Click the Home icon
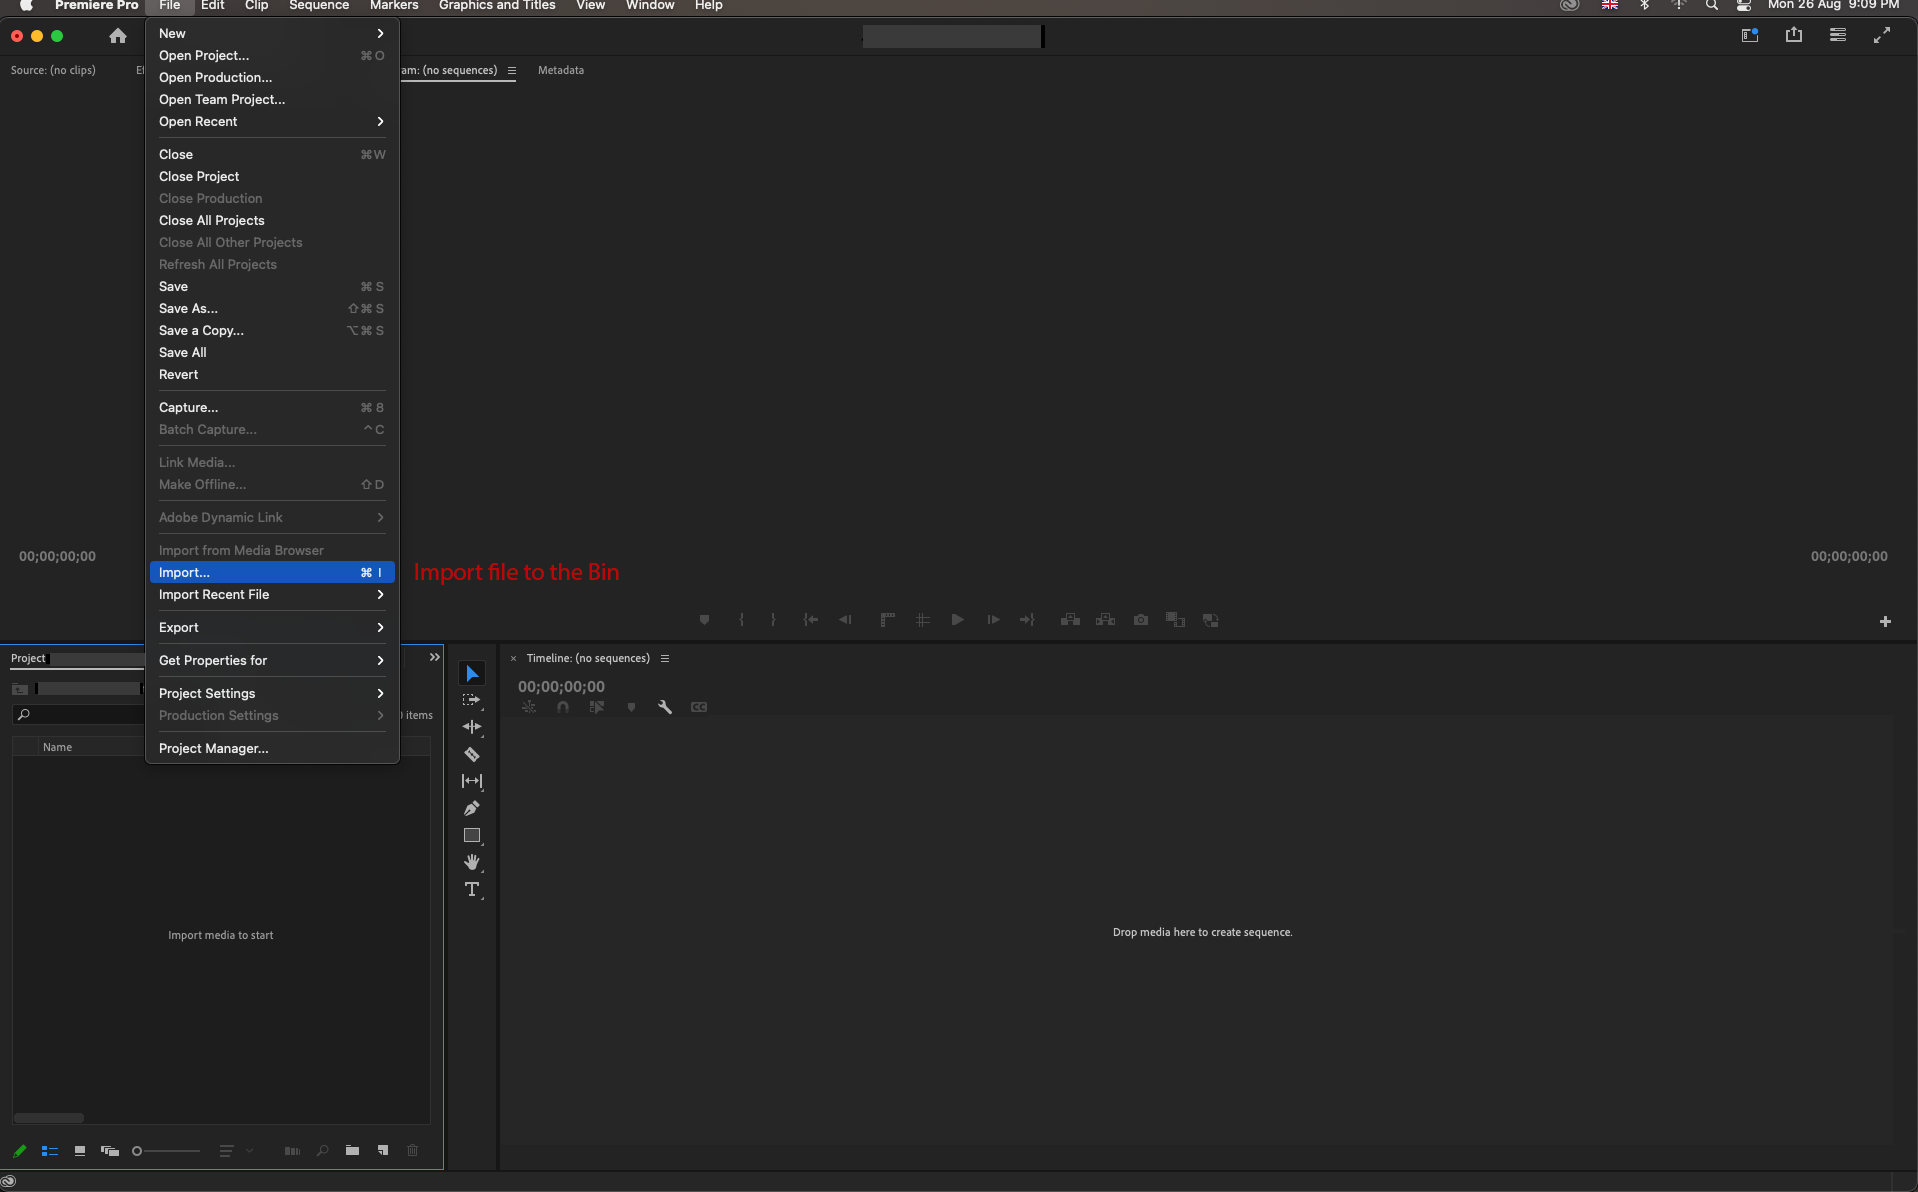The image size is (1918, 1192). pos(118,36)
